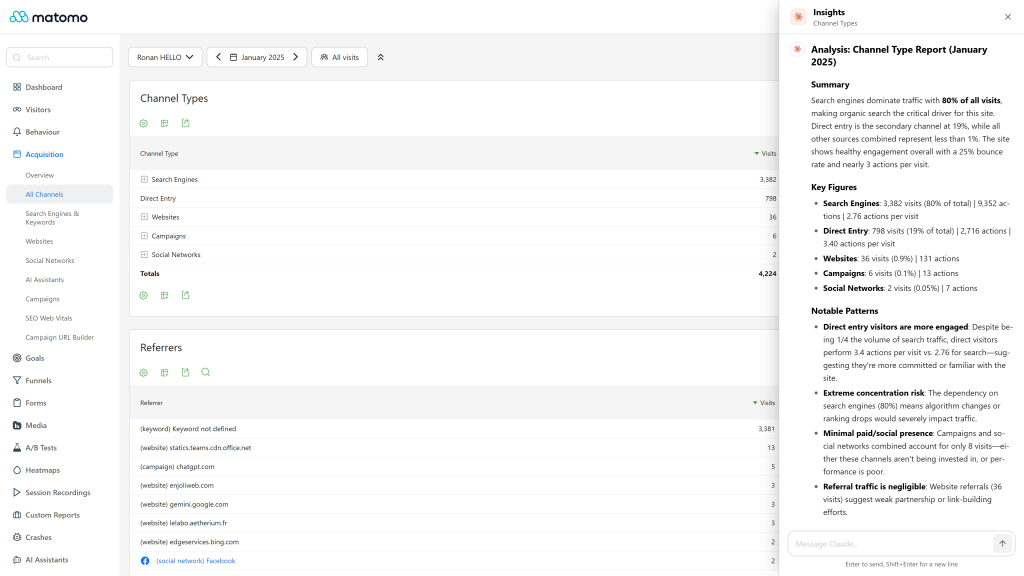The width and height of the screenshot is (1024, 576).
Task: Open SEO Web Vitals submenu item
Action: pyautogui.click(x=48, y=318)
